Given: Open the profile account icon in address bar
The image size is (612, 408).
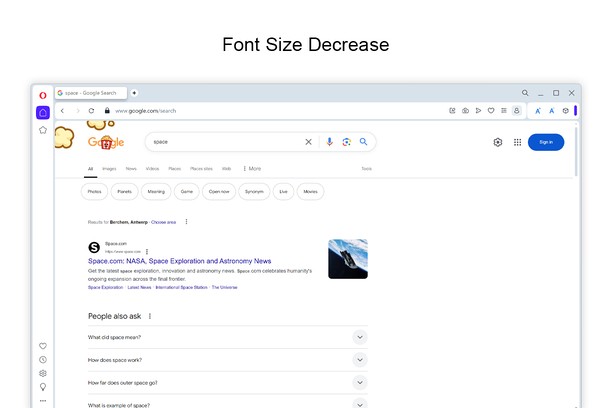Looking at the screenshot, I should (x=516, y=111).
